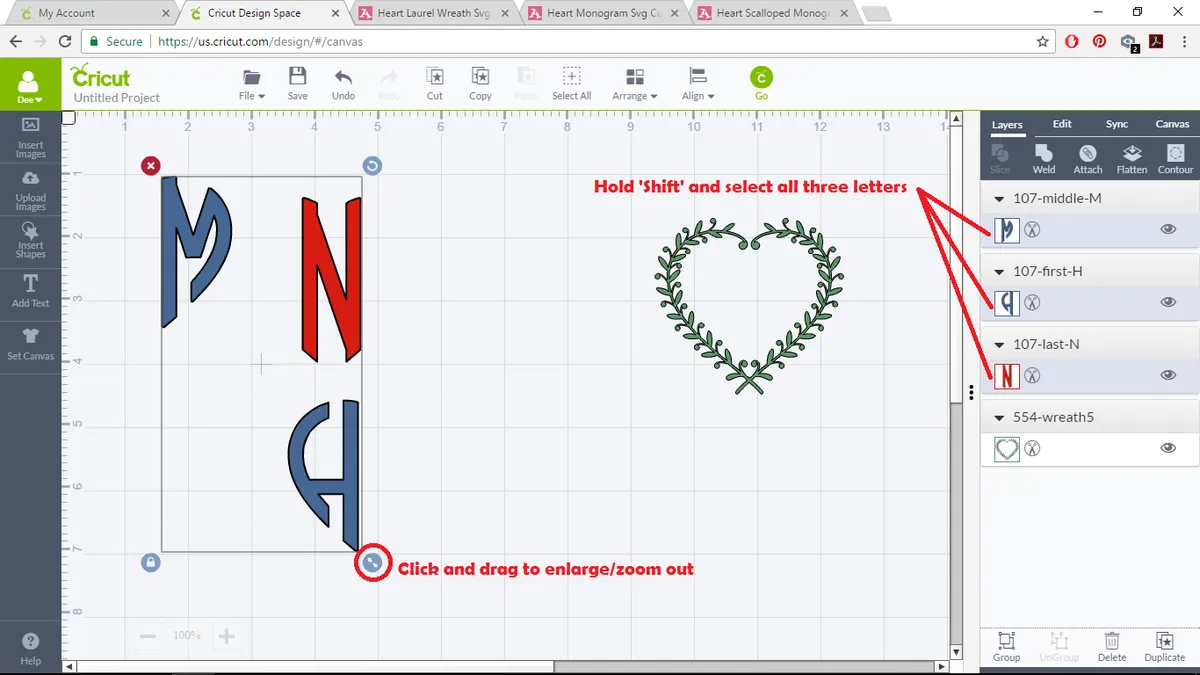The image size is (1200, 675).
Task: Switch to the Sync tab
Action: click(x=1117, y=124)
